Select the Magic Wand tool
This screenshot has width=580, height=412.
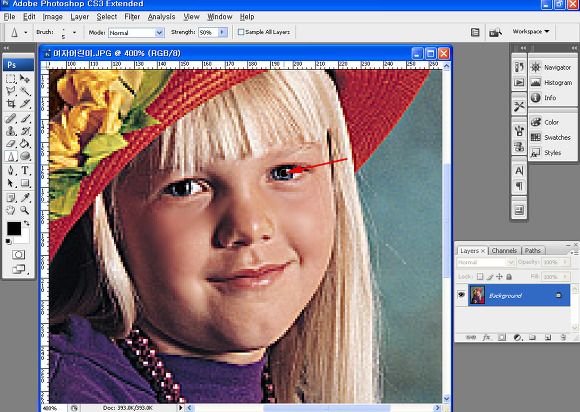(x=25, y=91)
